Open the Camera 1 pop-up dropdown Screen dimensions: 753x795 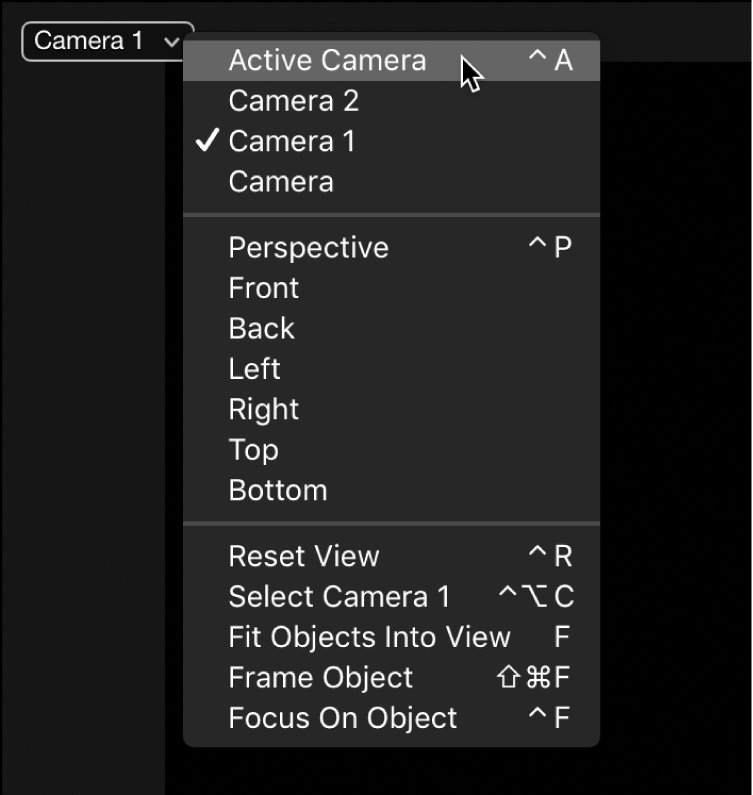(90, 41)
